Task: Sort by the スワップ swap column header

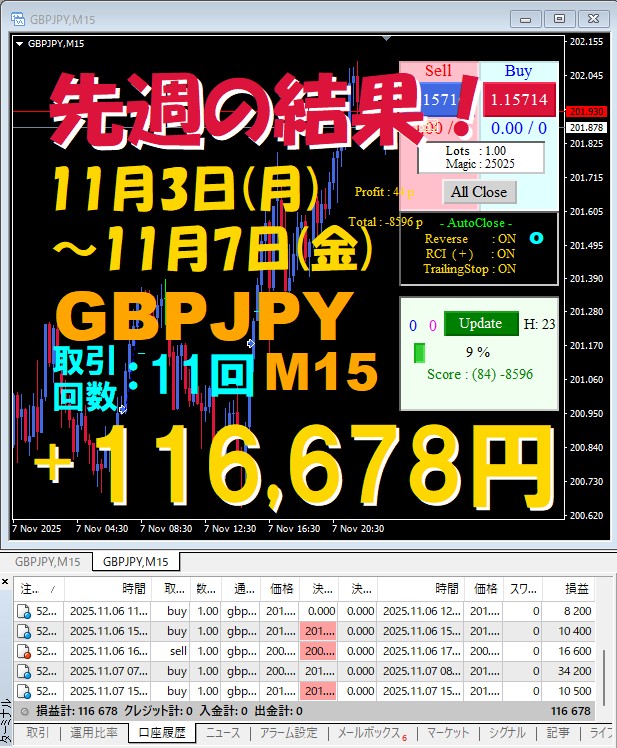Action: (x=523, y=589)
